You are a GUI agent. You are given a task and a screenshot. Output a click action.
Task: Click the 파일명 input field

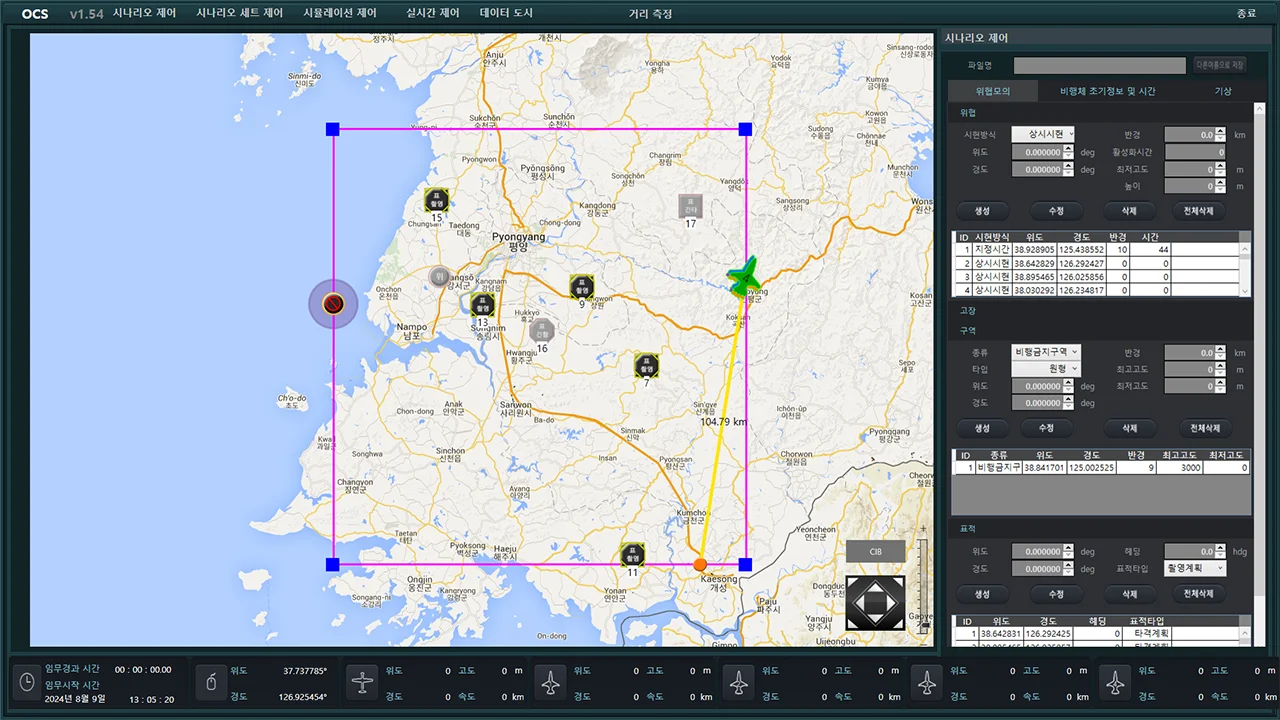pos(1100,65)
